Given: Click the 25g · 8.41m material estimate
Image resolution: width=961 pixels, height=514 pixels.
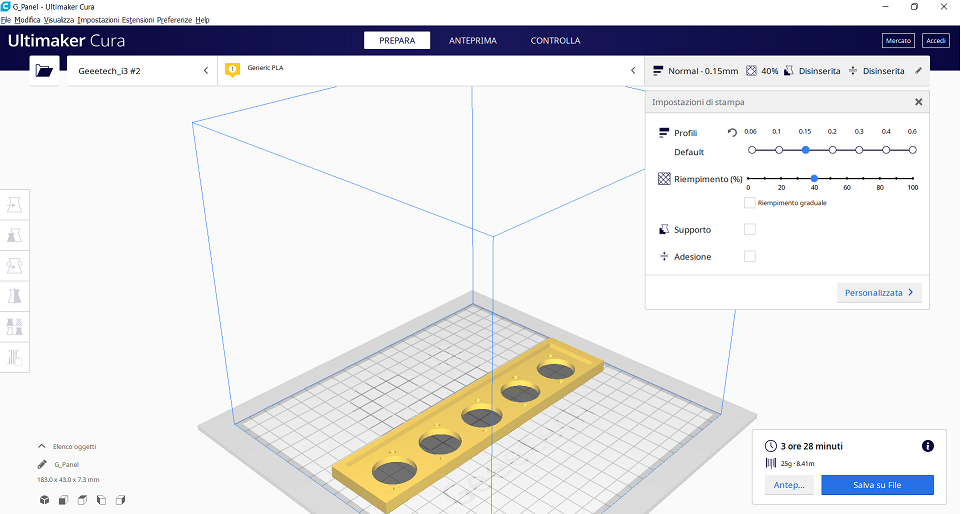Looking at the screenshot, I should tap(797, 464).
